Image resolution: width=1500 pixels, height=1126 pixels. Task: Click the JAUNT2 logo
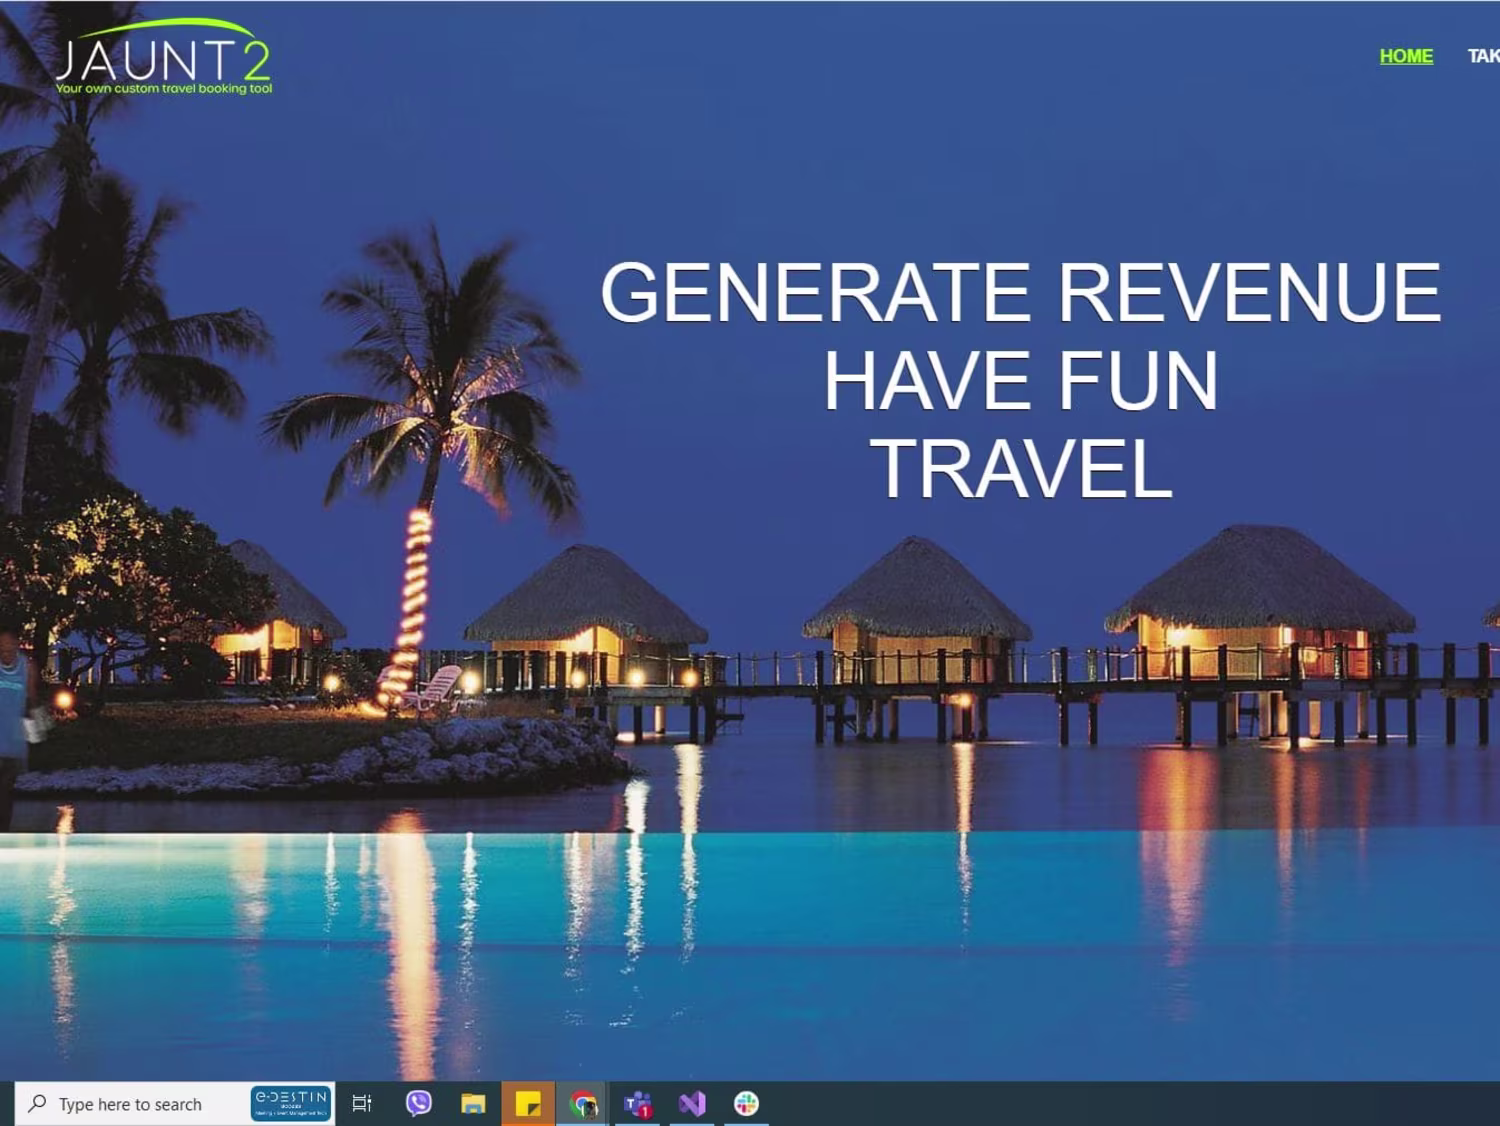163,57
